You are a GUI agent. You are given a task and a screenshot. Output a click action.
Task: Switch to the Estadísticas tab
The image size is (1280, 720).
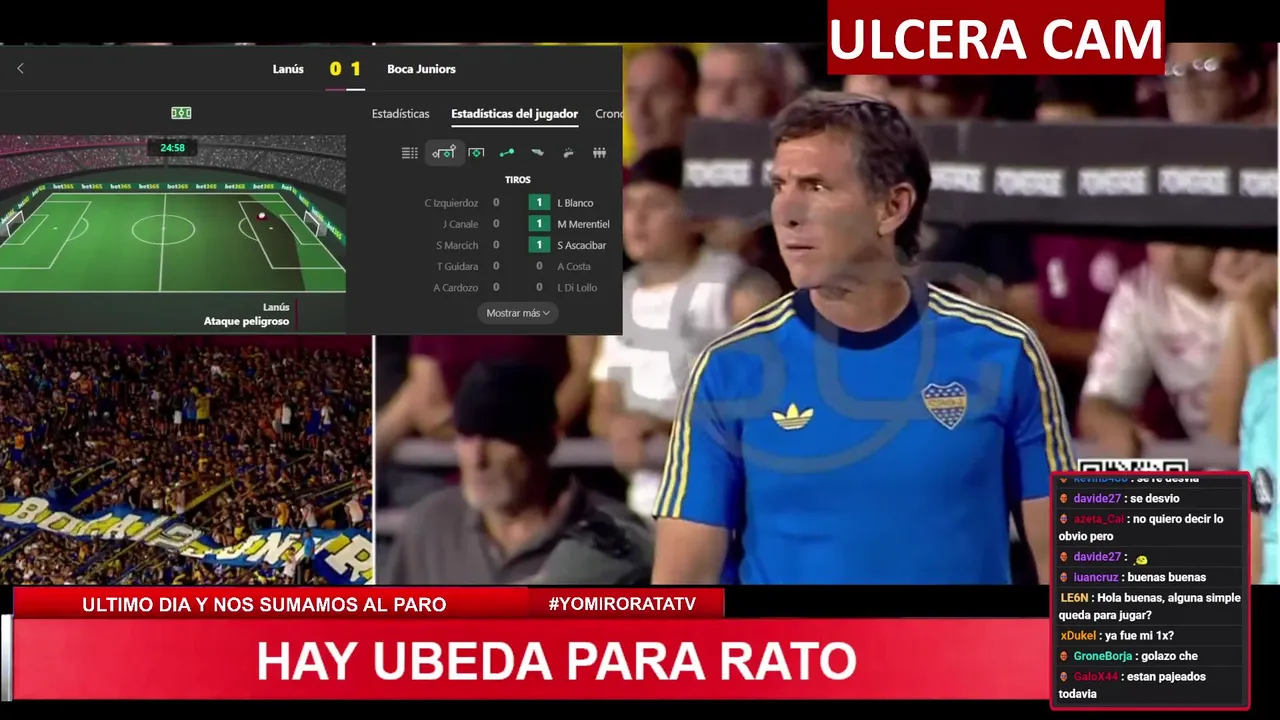tap(400, 114)
